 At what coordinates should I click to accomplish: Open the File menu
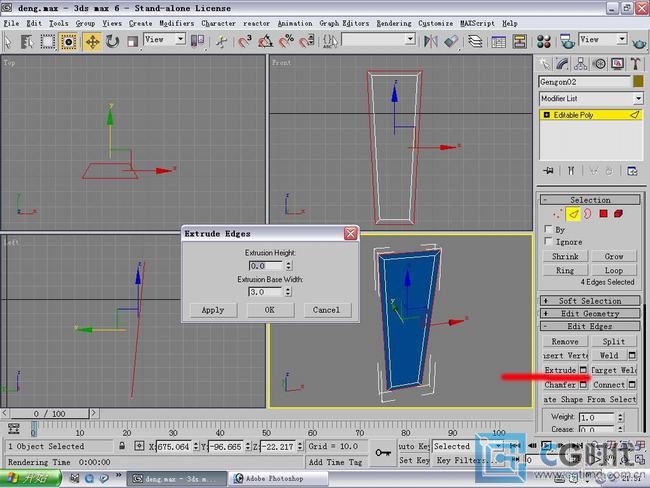point(11,23)
